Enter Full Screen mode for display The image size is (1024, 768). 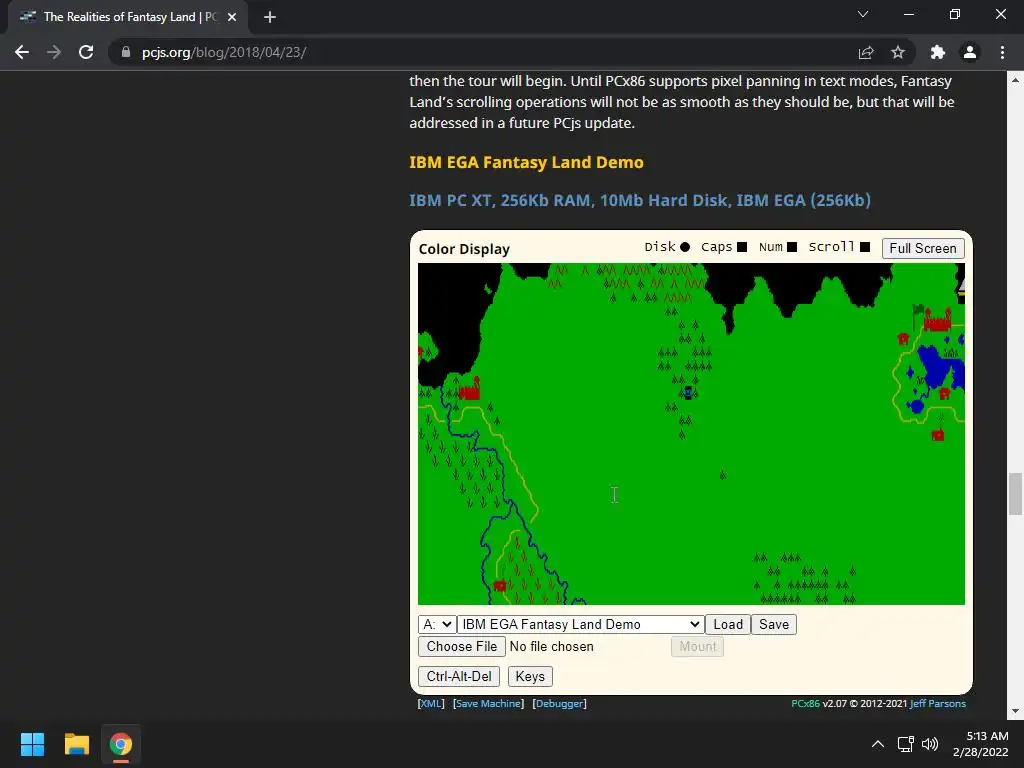(x=923, y=248)
